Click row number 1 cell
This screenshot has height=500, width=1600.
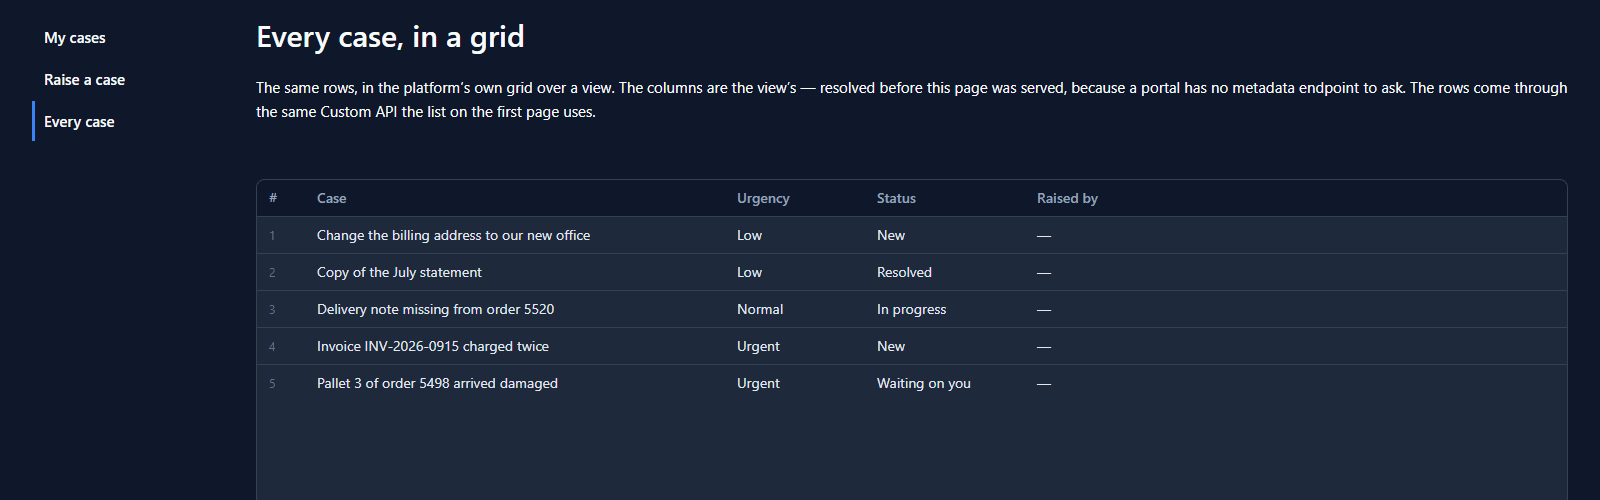[272, 236]
